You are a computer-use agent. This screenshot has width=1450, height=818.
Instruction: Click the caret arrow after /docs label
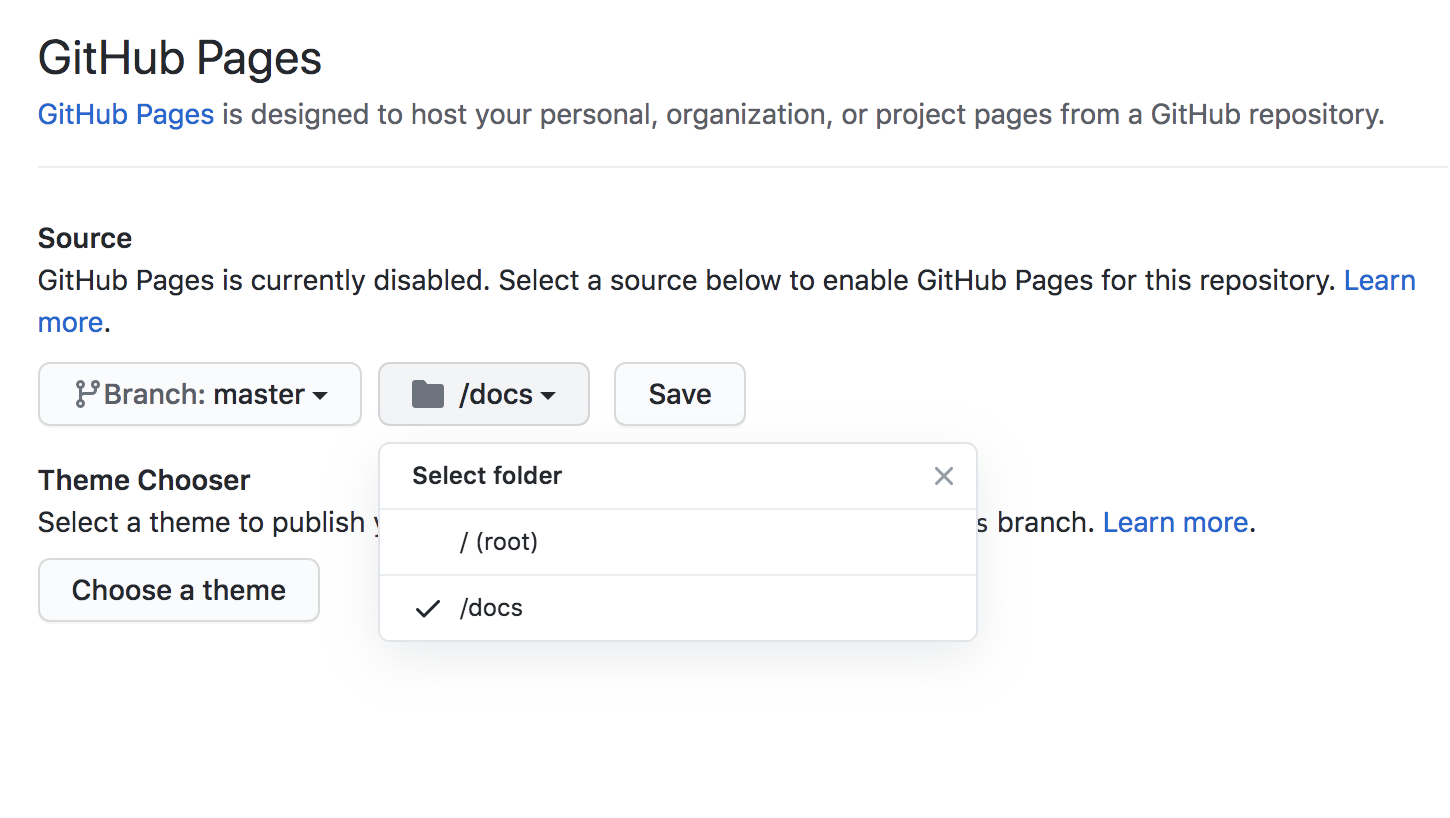[548, 396]
